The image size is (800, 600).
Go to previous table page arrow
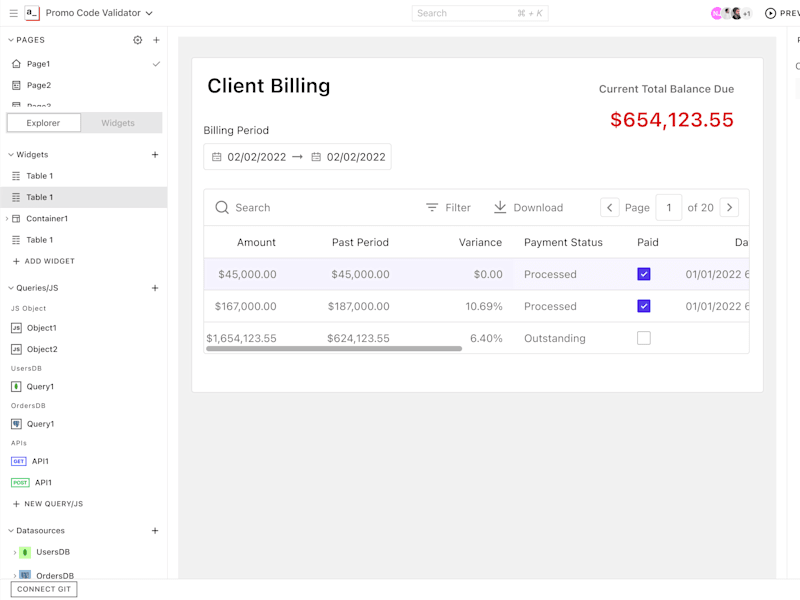tap(610, 207)
